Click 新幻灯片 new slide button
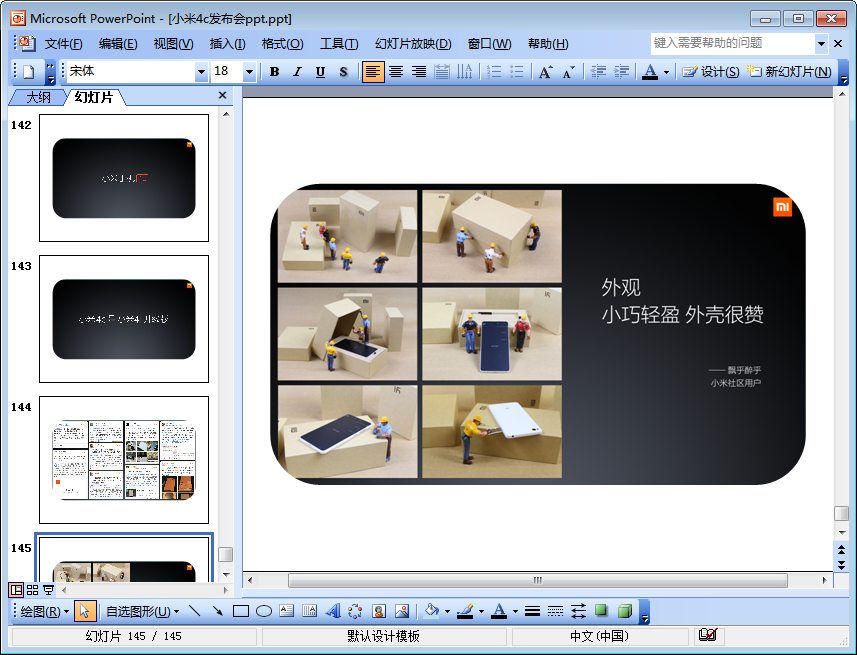 tap(789, 72)
